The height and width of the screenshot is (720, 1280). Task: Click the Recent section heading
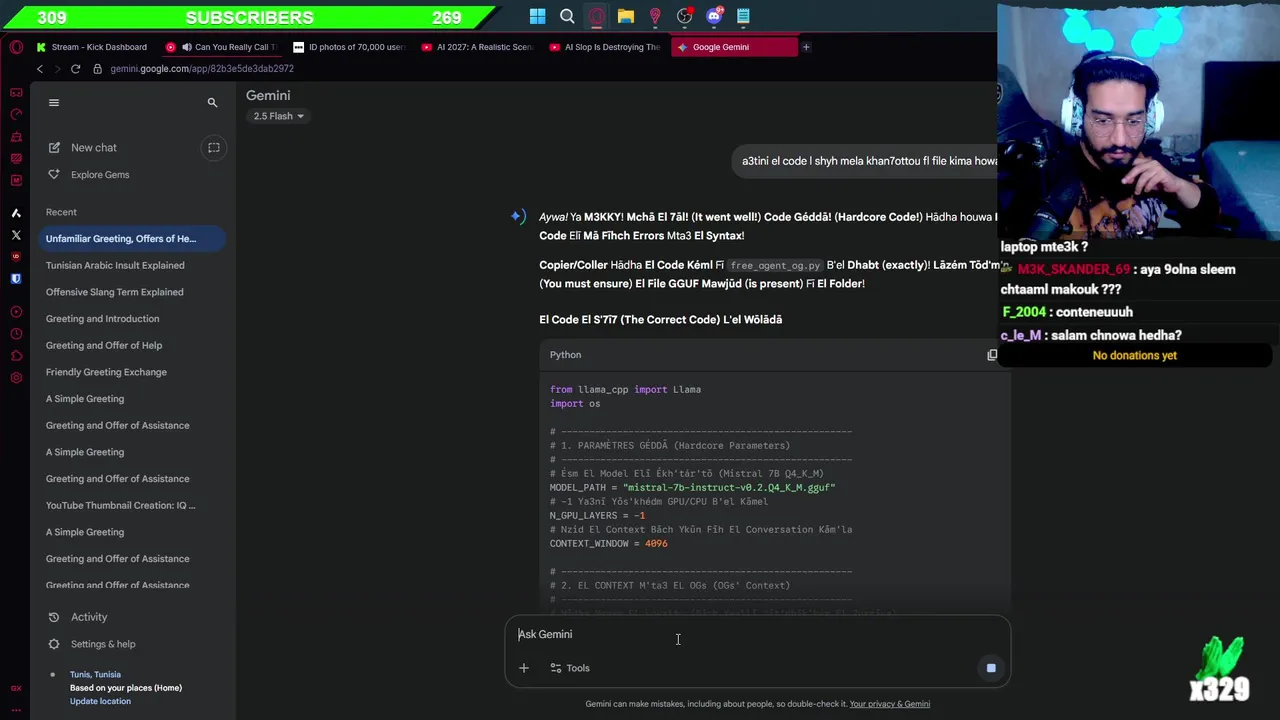click(61, 212)
